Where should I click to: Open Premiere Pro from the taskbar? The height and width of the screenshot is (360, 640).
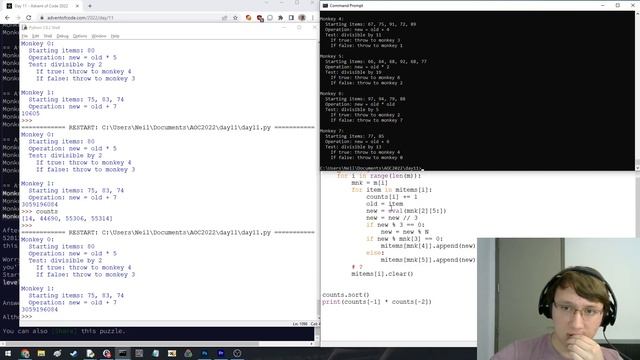tap(221, 353)
